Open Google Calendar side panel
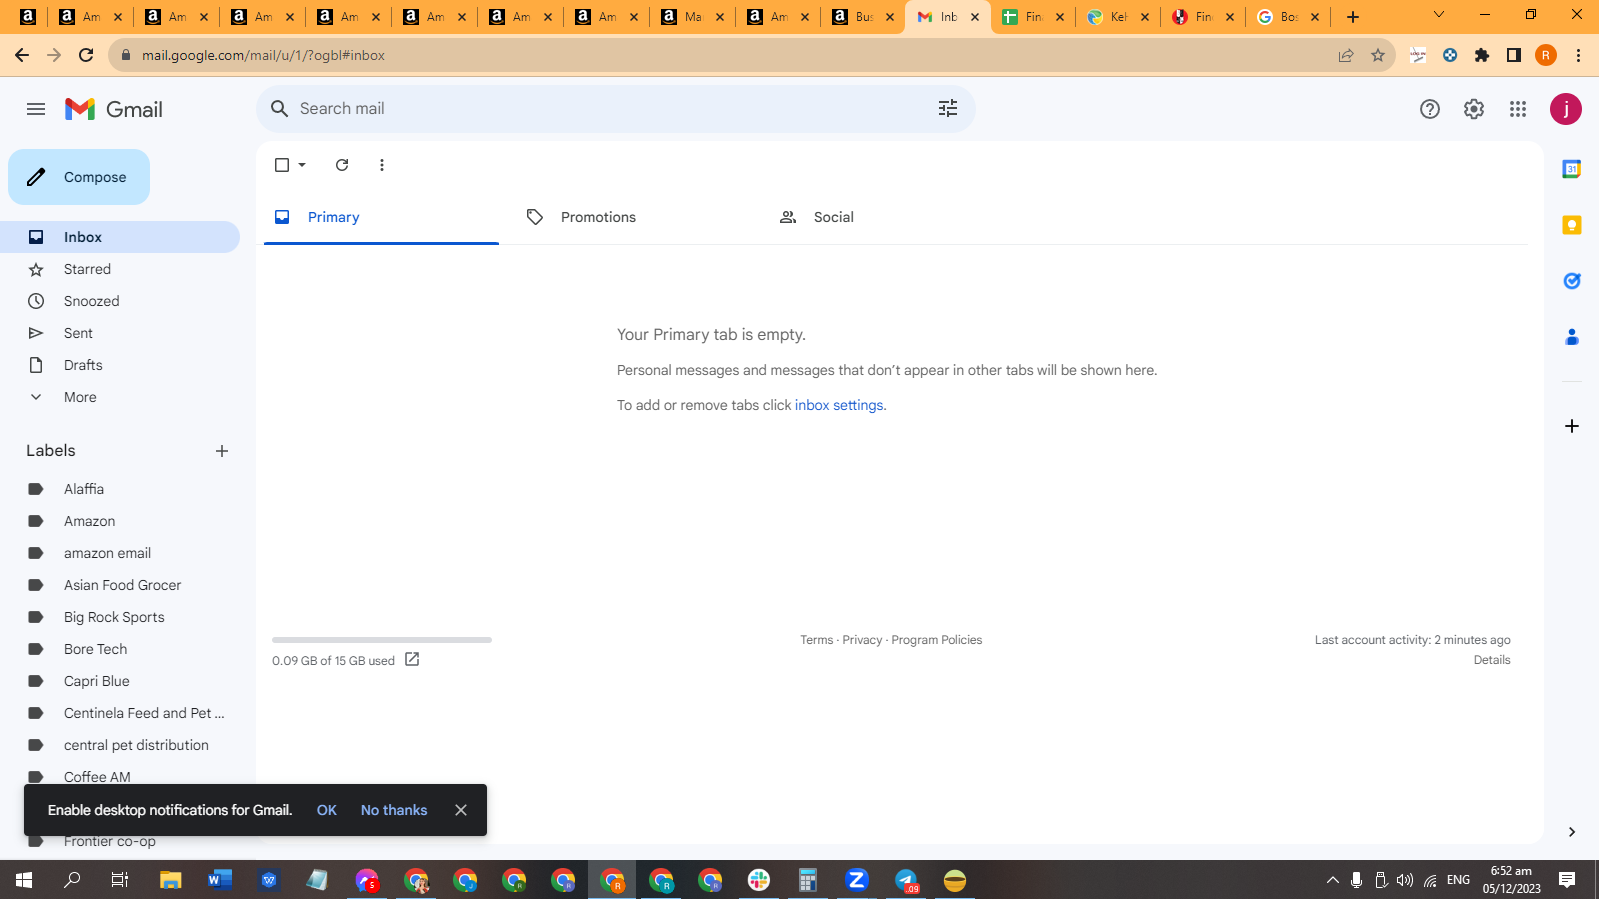1599x899 pixels. pos(1572,169)
